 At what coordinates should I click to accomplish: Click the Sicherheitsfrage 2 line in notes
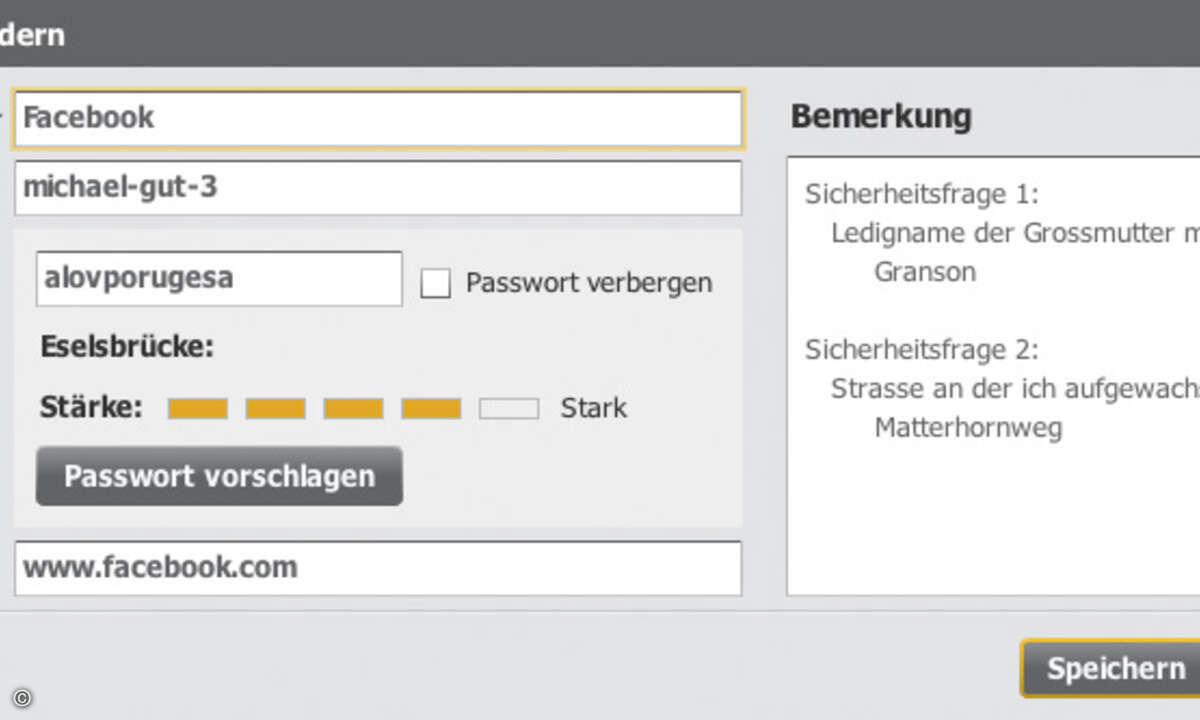pyautogui.click(x=921, y=350)
